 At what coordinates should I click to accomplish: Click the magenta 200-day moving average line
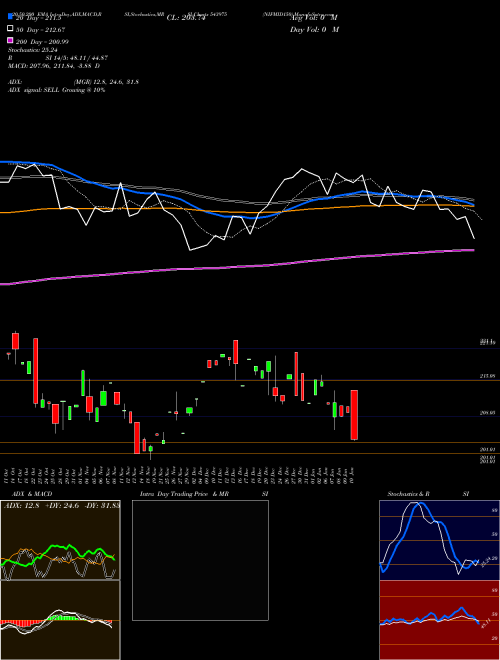coord(236,267)
